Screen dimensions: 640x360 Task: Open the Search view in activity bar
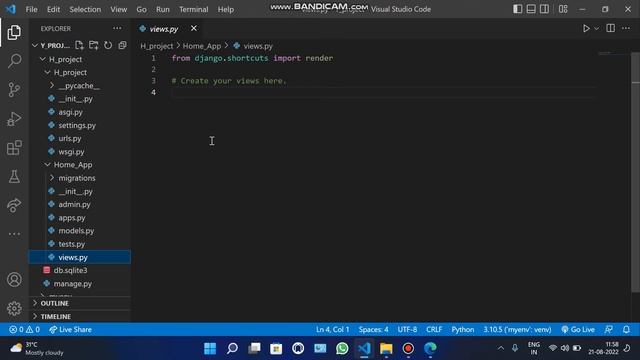click(14, 61)
